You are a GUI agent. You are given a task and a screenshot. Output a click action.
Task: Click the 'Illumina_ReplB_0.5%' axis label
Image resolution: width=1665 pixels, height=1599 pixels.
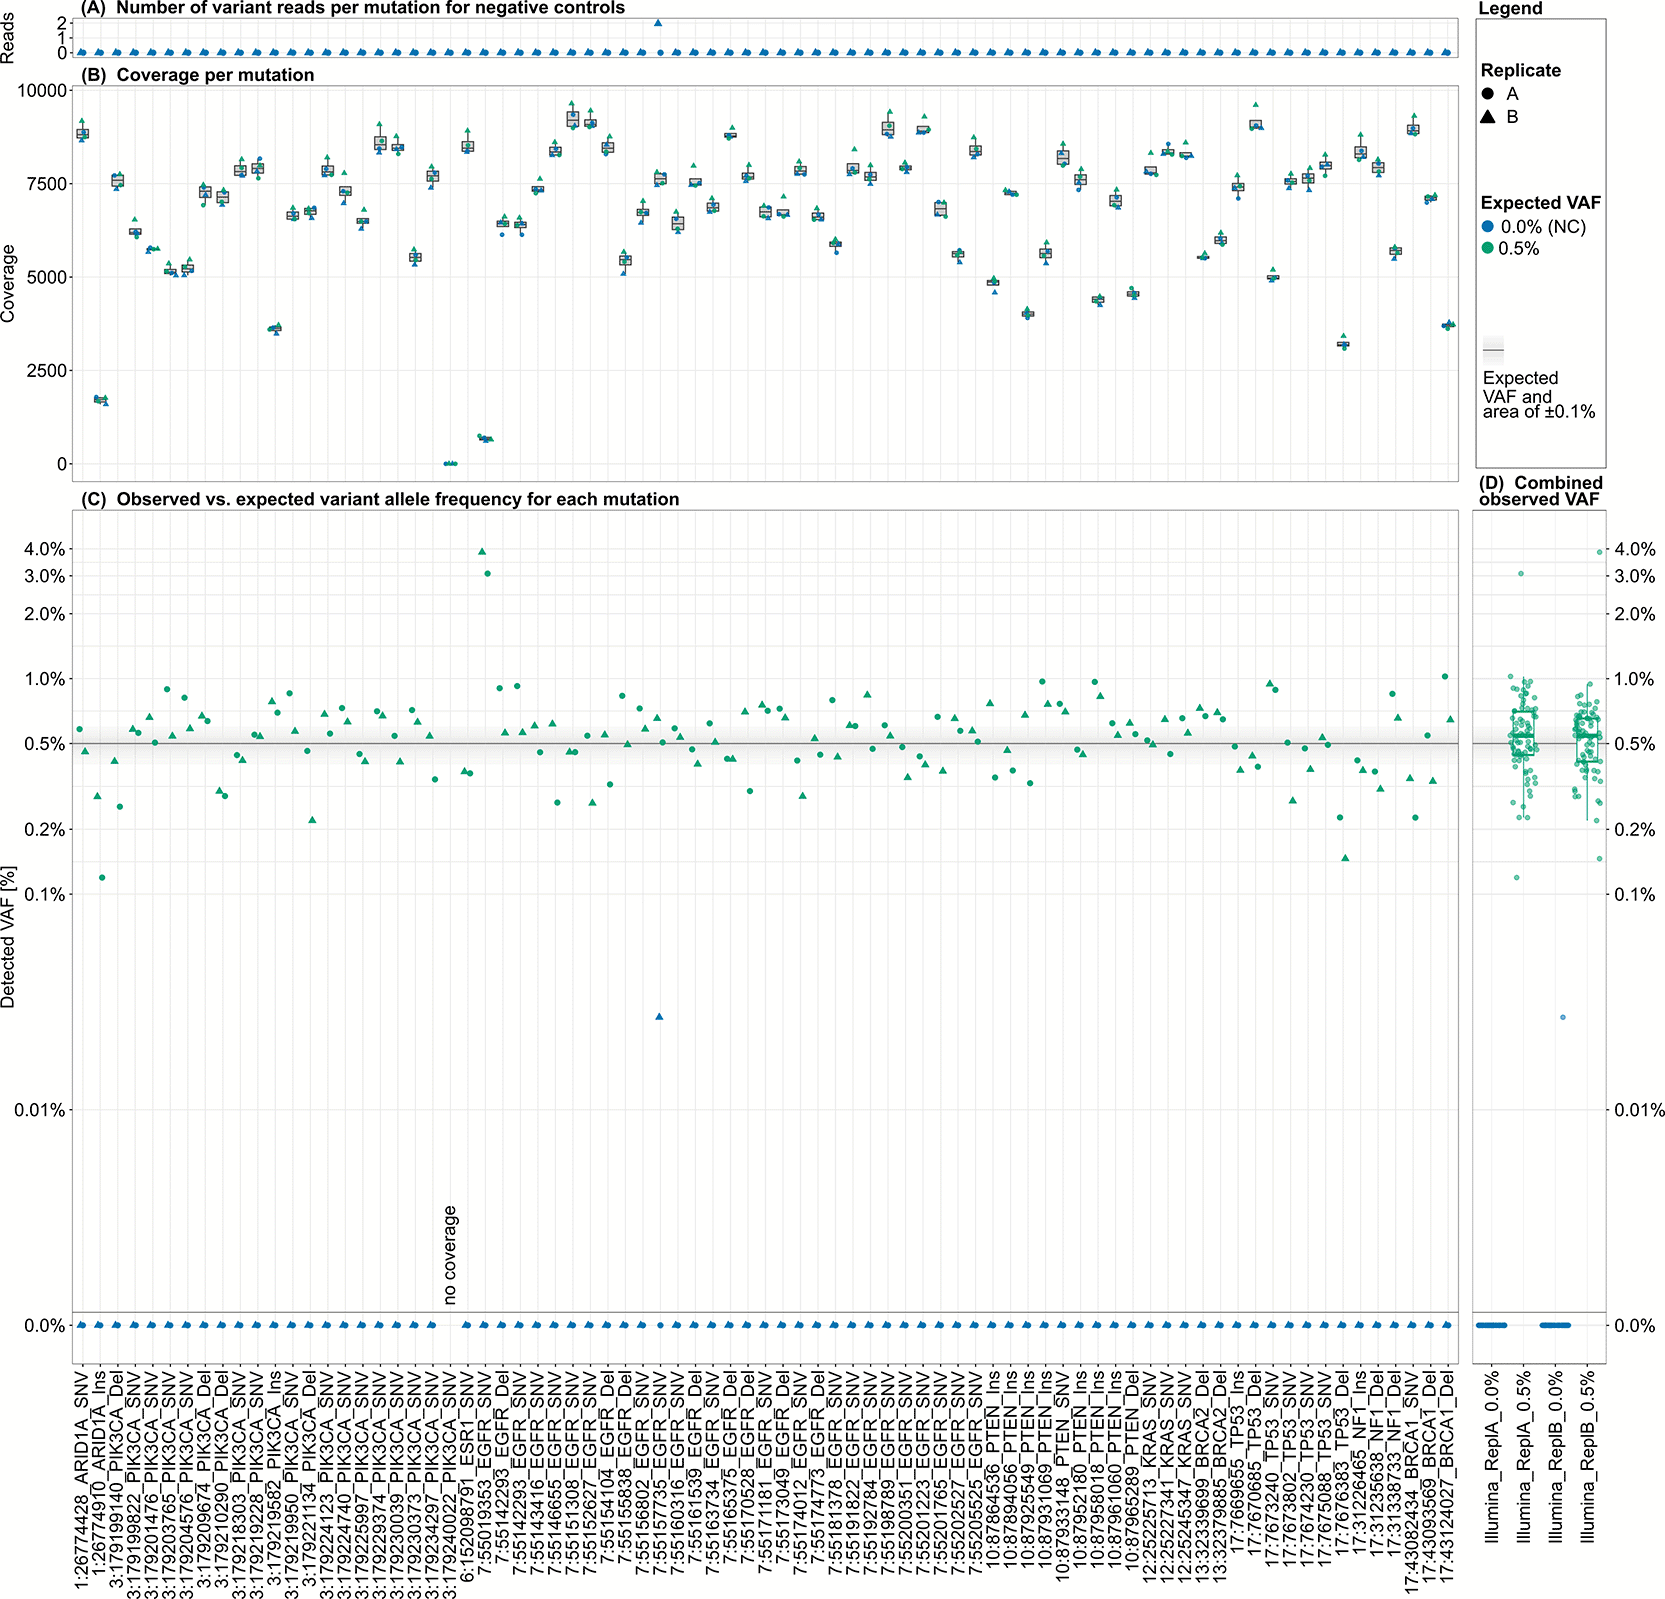[1587, 1457]
